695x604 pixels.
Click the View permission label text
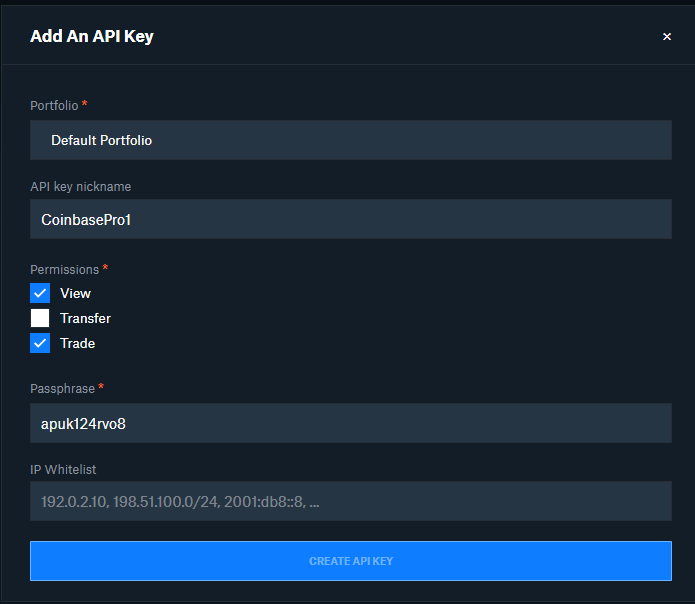click(75, 293)
